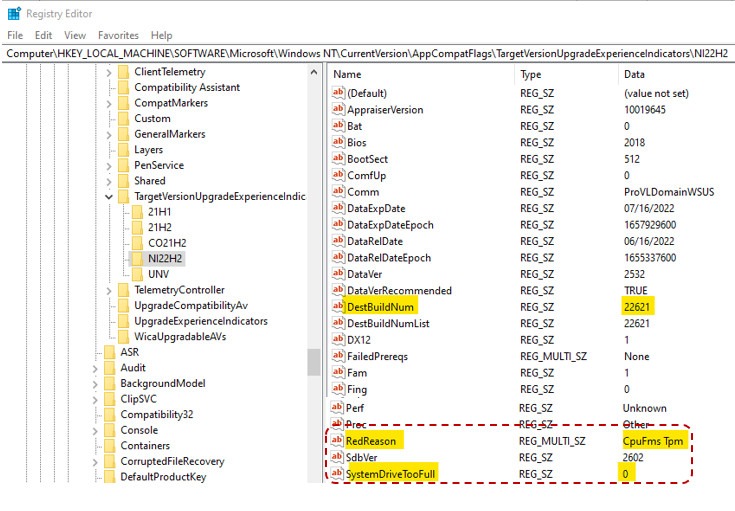Image resolution: width=735 pixels, height=511 pixels.
Task: Expand the CorruptedFileRecovery key
Action: pyautogui.click(x=95, y=461)
